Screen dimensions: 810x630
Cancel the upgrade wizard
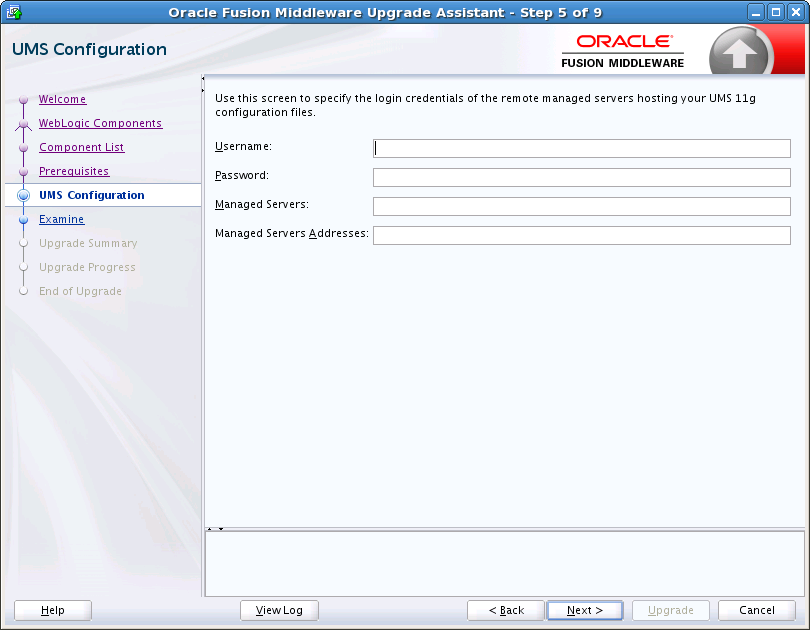coord(756,610)
